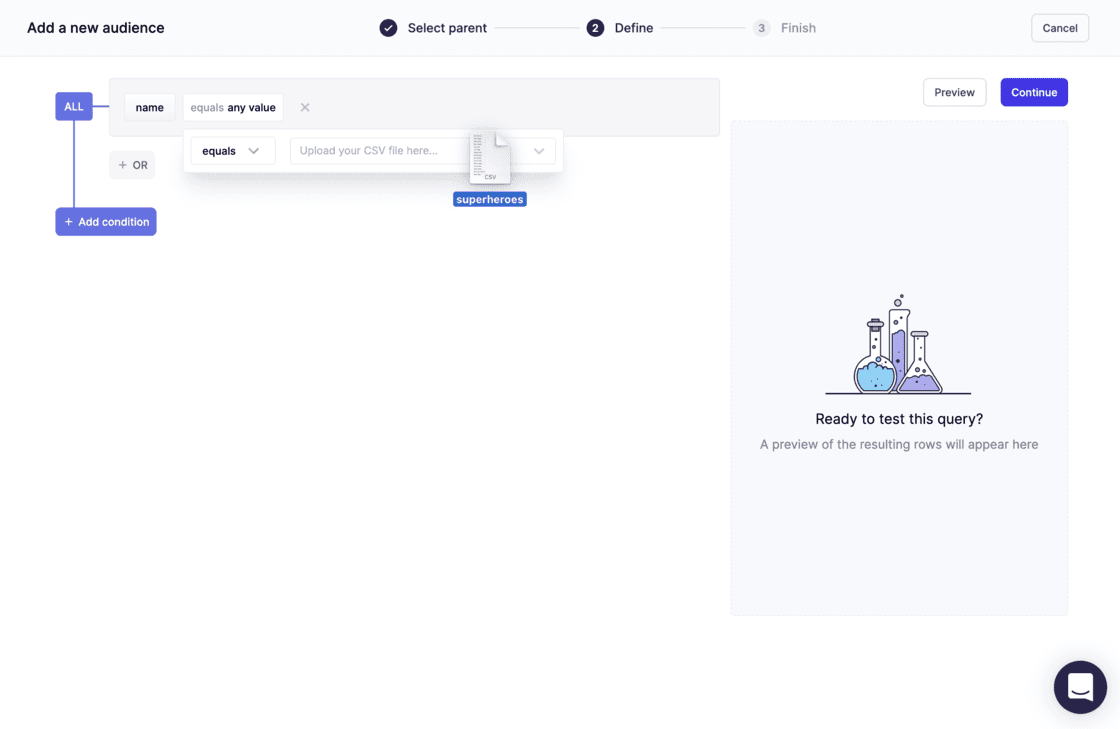Add an OR condition

pos(132,164)
